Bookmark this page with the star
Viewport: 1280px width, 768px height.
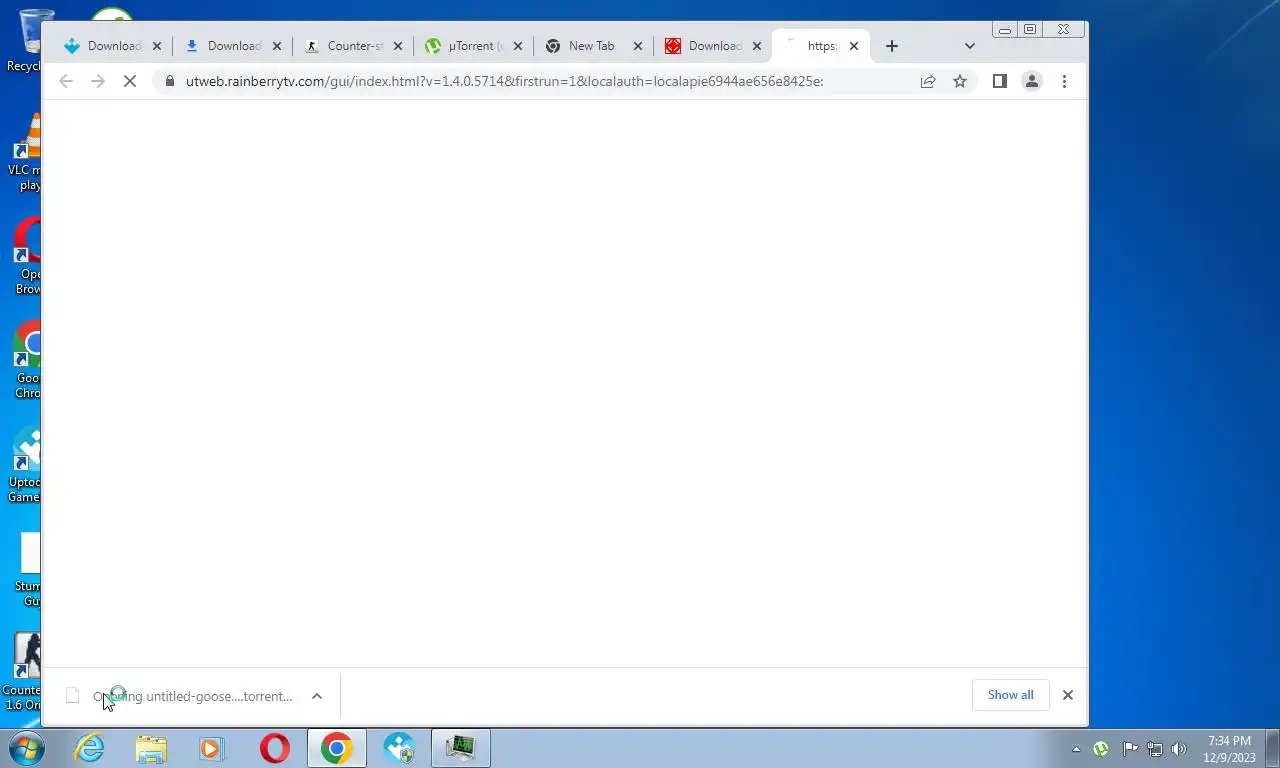(x=960, y=81)
